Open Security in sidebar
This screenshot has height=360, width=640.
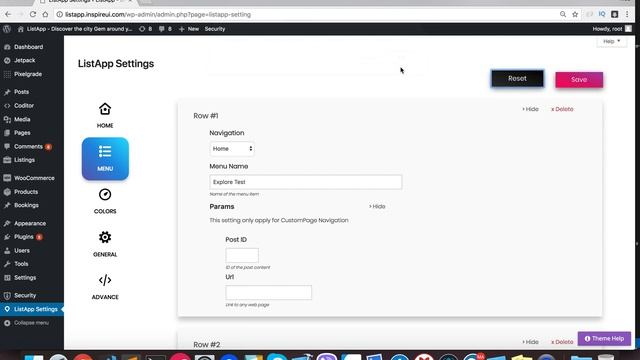tap(25, 296)
